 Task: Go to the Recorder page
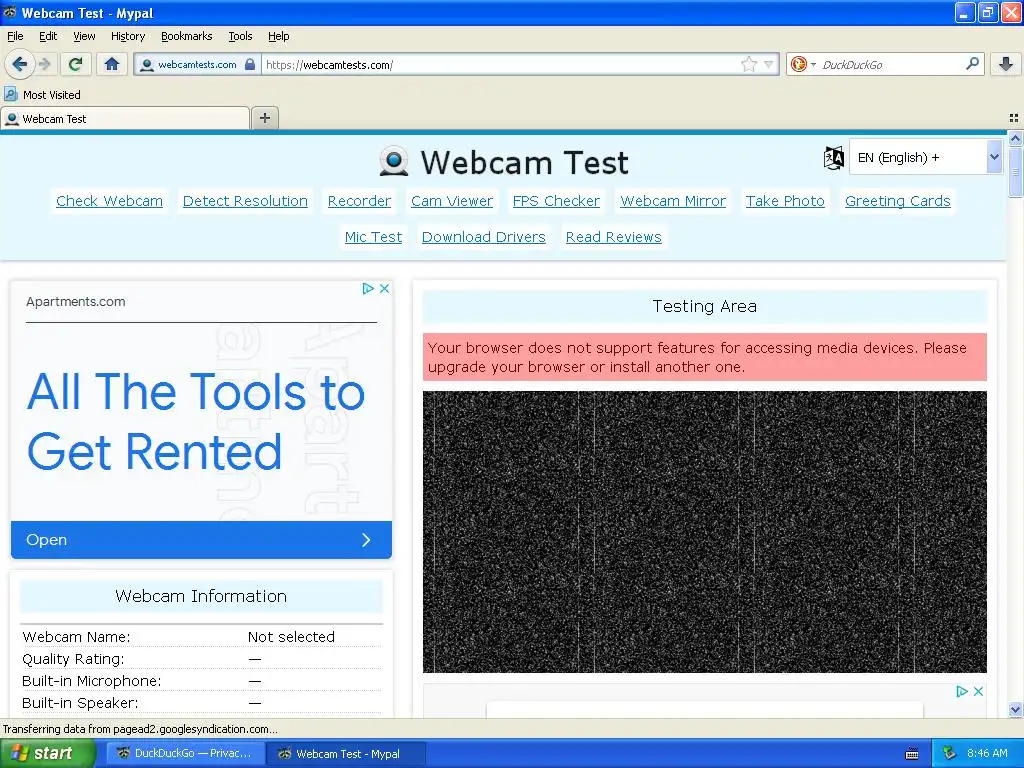click(359, 201)
